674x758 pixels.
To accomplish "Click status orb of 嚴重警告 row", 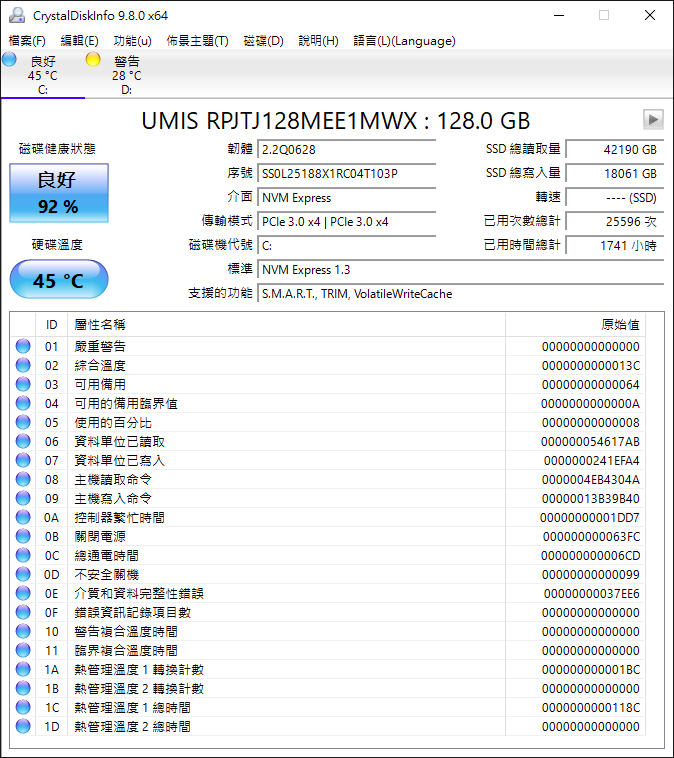I will (23, 346).
